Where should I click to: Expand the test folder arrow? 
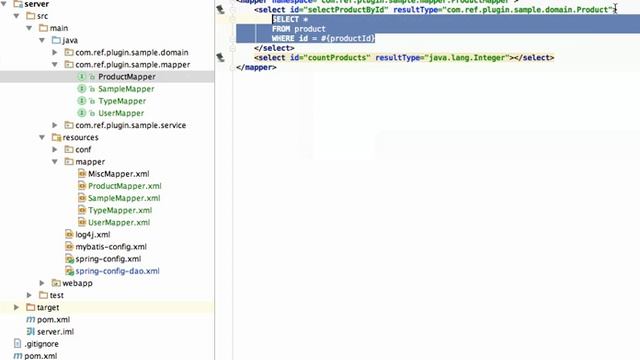(29, 295)
